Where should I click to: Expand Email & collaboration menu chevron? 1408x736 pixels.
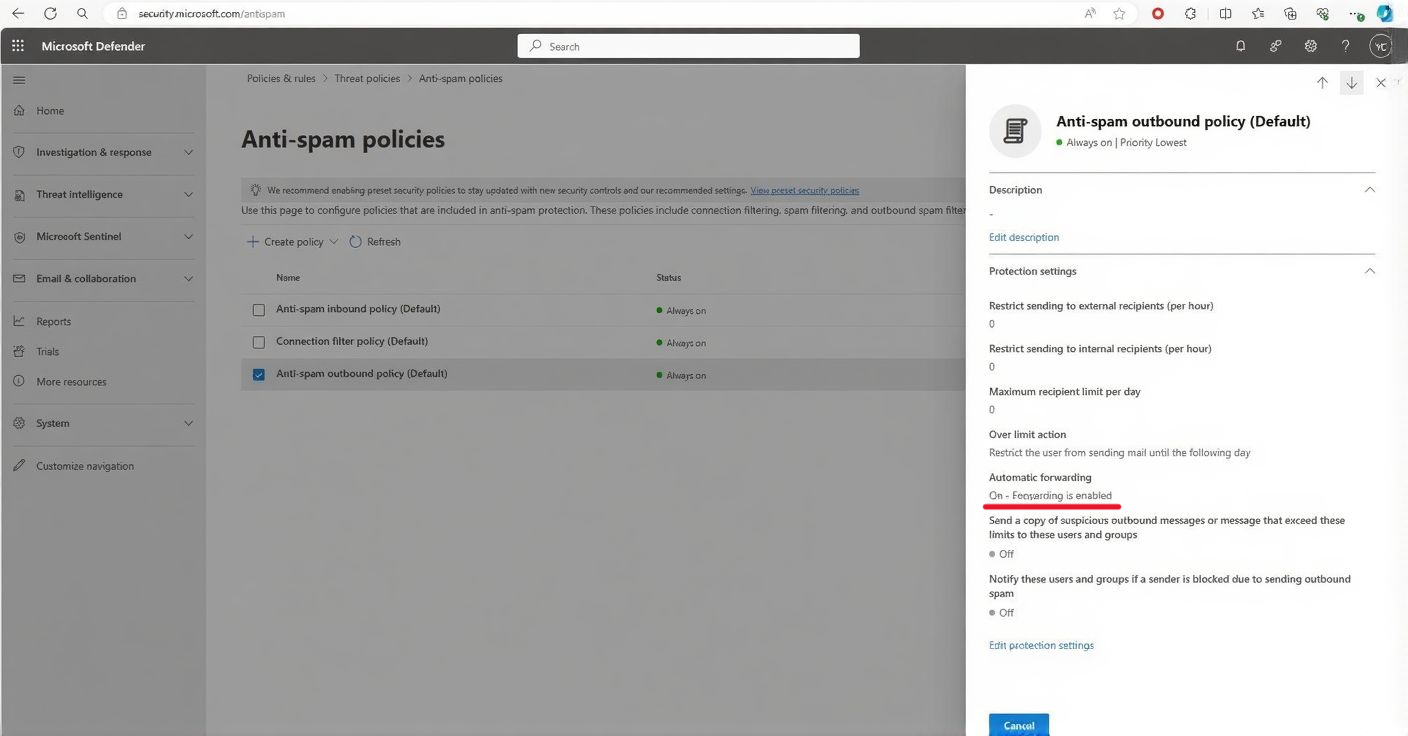tap(188, 279)
